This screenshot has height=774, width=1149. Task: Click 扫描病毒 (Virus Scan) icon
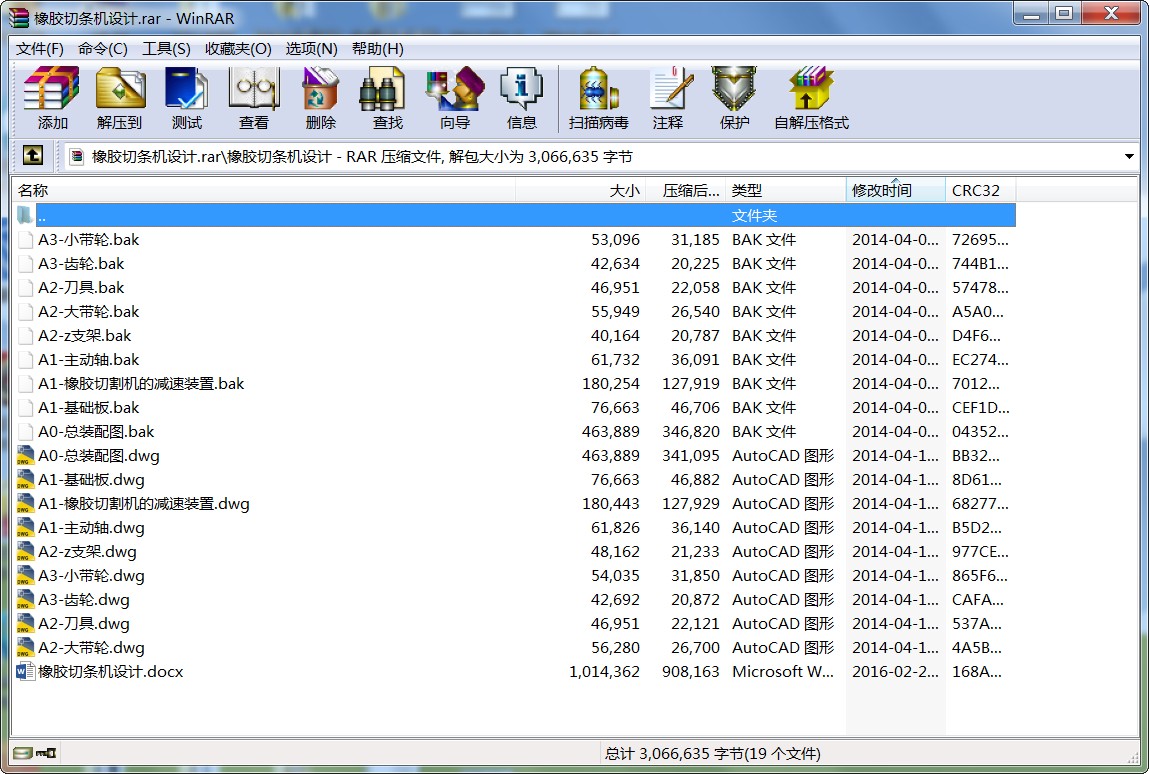point(598,98)
